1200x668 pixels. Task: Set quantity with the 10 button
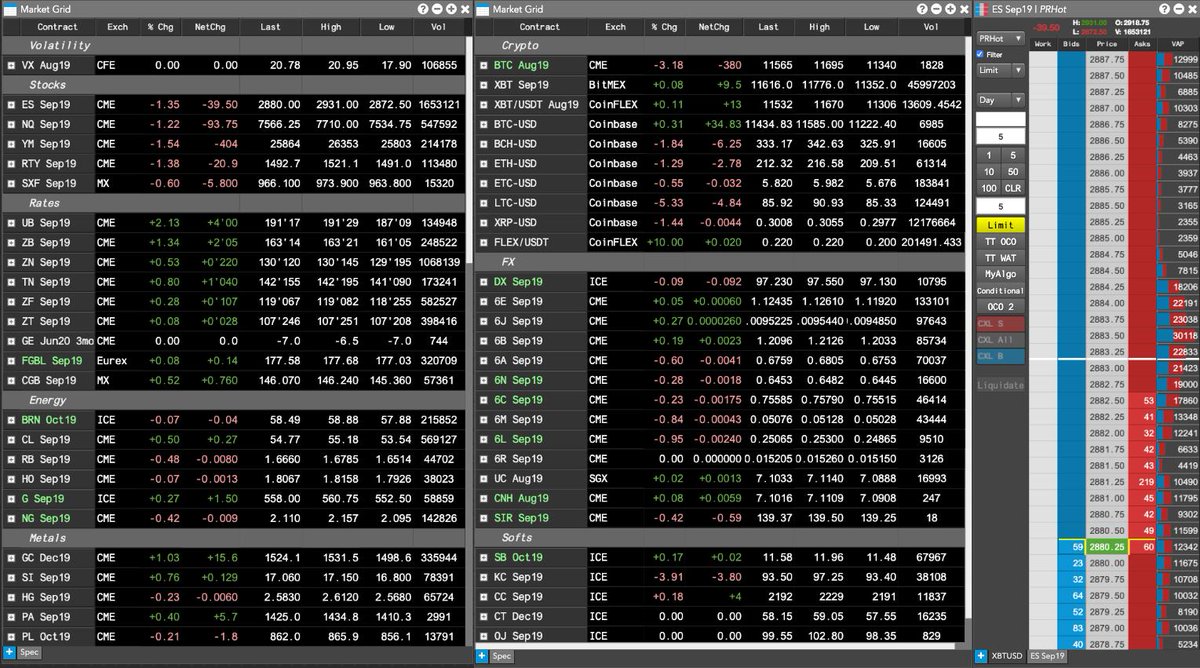pos(988,172)
